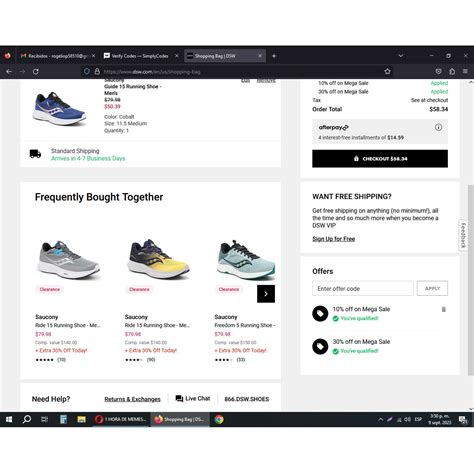The width and height of the screenshot is (474, 474).
Task: Open the Firefox hamburger menu
Action: (465, 71)
